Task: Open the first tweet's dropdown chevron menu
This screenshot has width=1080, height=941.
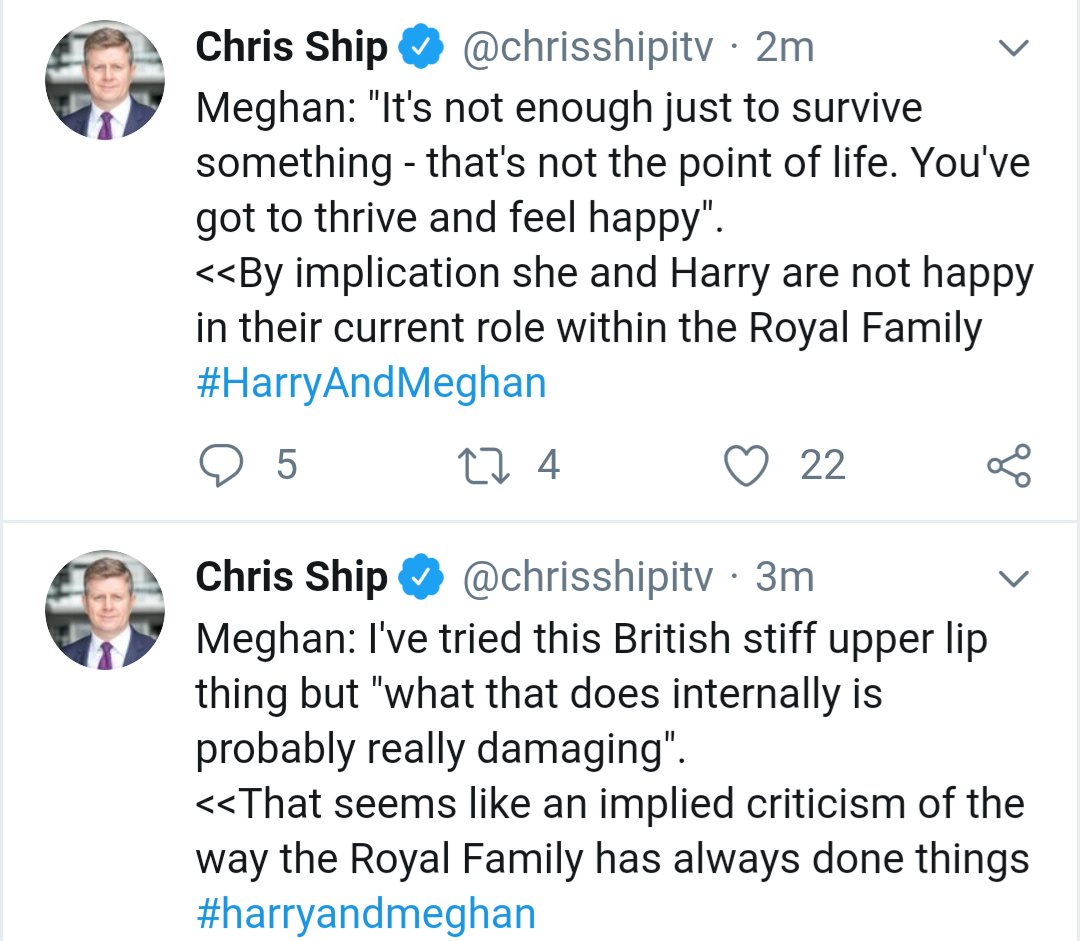Action: click(x=1014, y=49)
